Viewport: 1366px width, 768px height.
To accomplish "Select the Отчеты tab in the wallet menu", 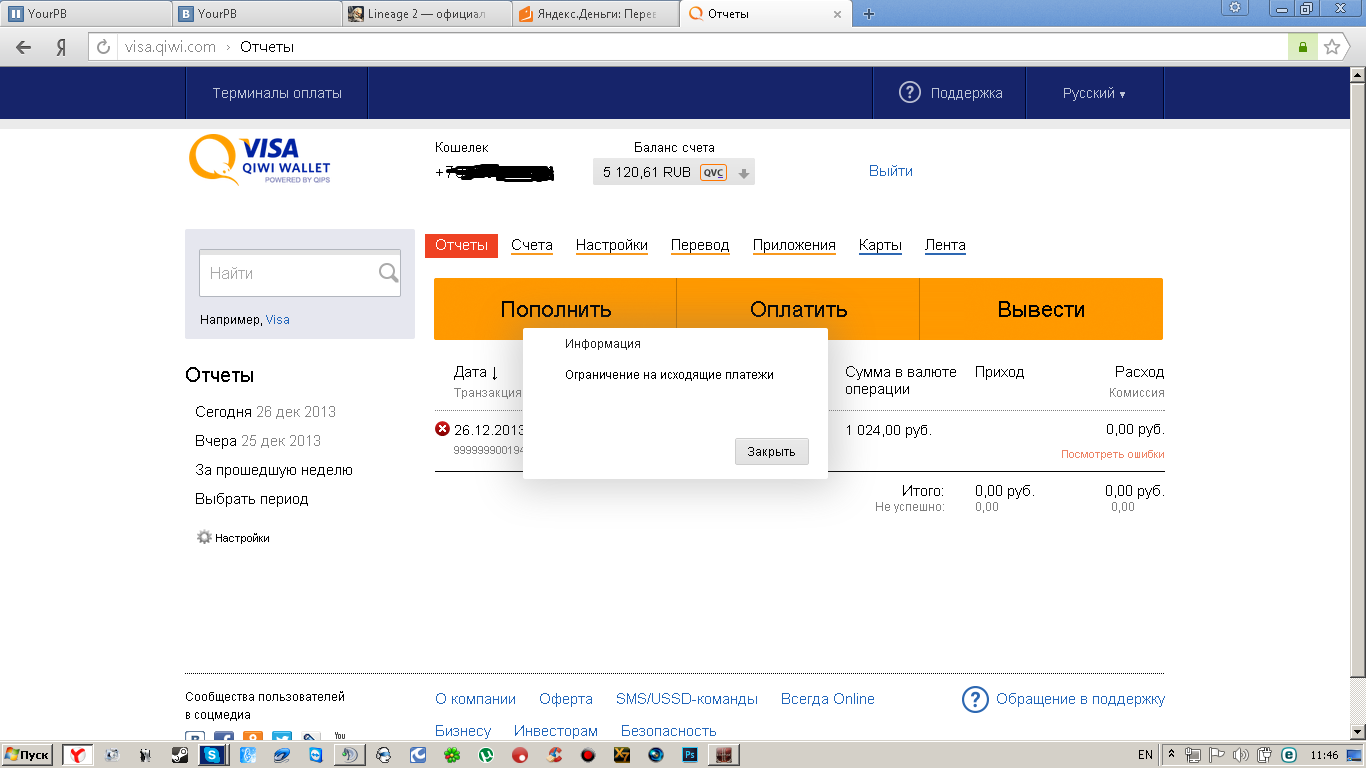I will pyautogui.click(x=461, y=245).
